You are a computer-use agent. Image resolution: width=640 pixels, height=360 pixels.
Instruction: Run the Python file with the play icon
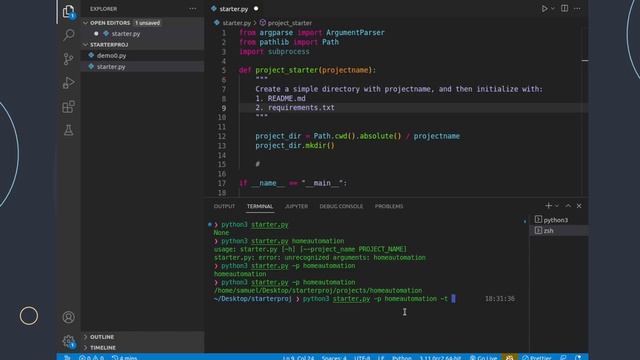click(544, 9)
